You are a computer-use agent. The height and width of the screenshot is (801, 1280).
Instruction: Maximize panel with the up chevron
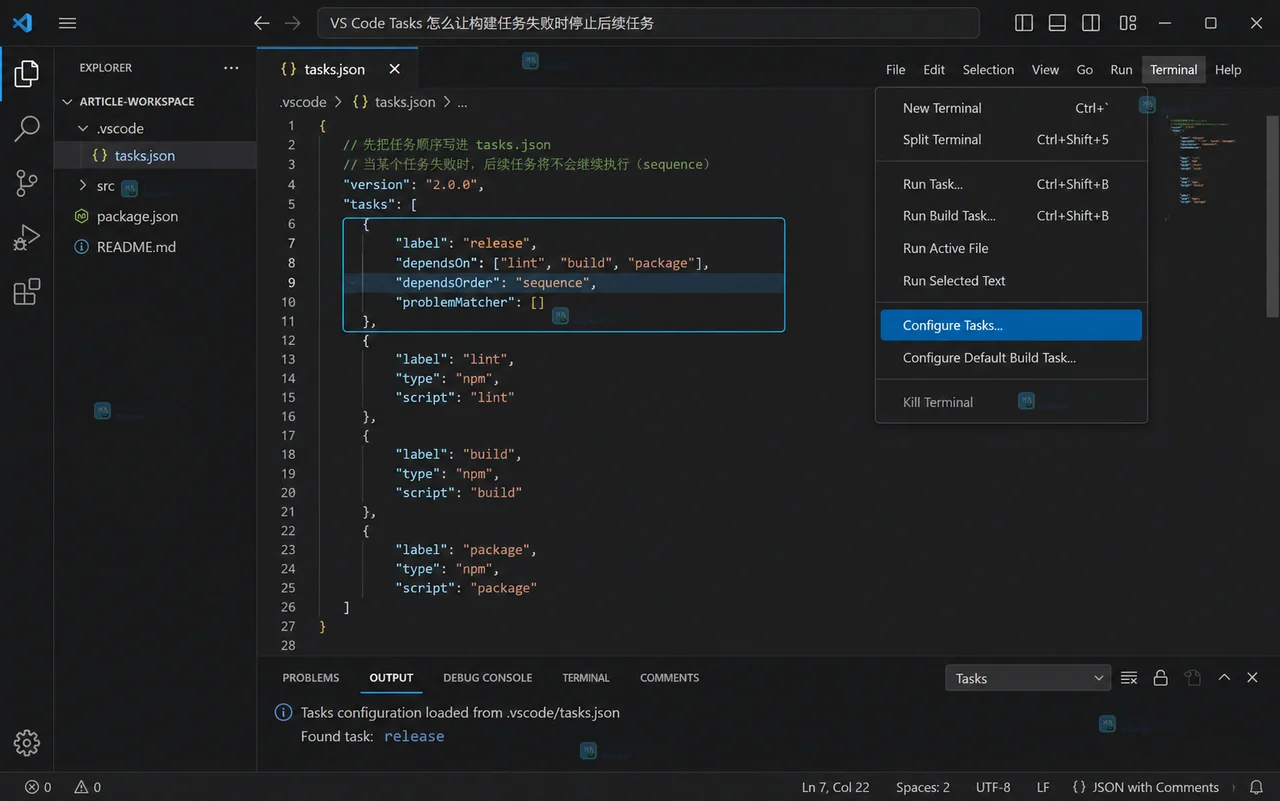[1224, 678]
